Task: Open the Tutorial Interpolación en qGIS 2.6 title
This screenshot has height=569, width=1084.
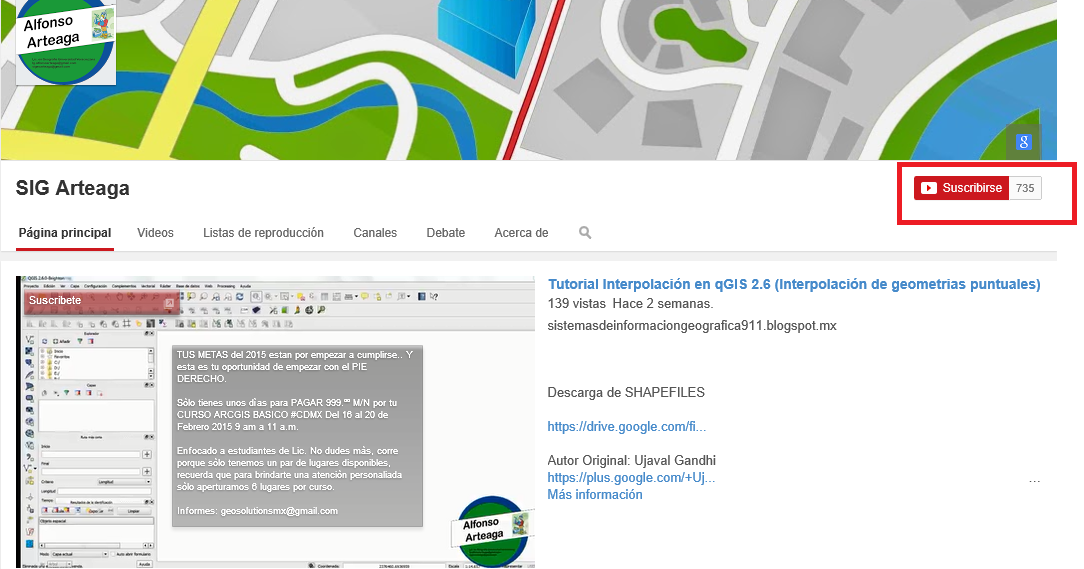Action: point(794,284)
